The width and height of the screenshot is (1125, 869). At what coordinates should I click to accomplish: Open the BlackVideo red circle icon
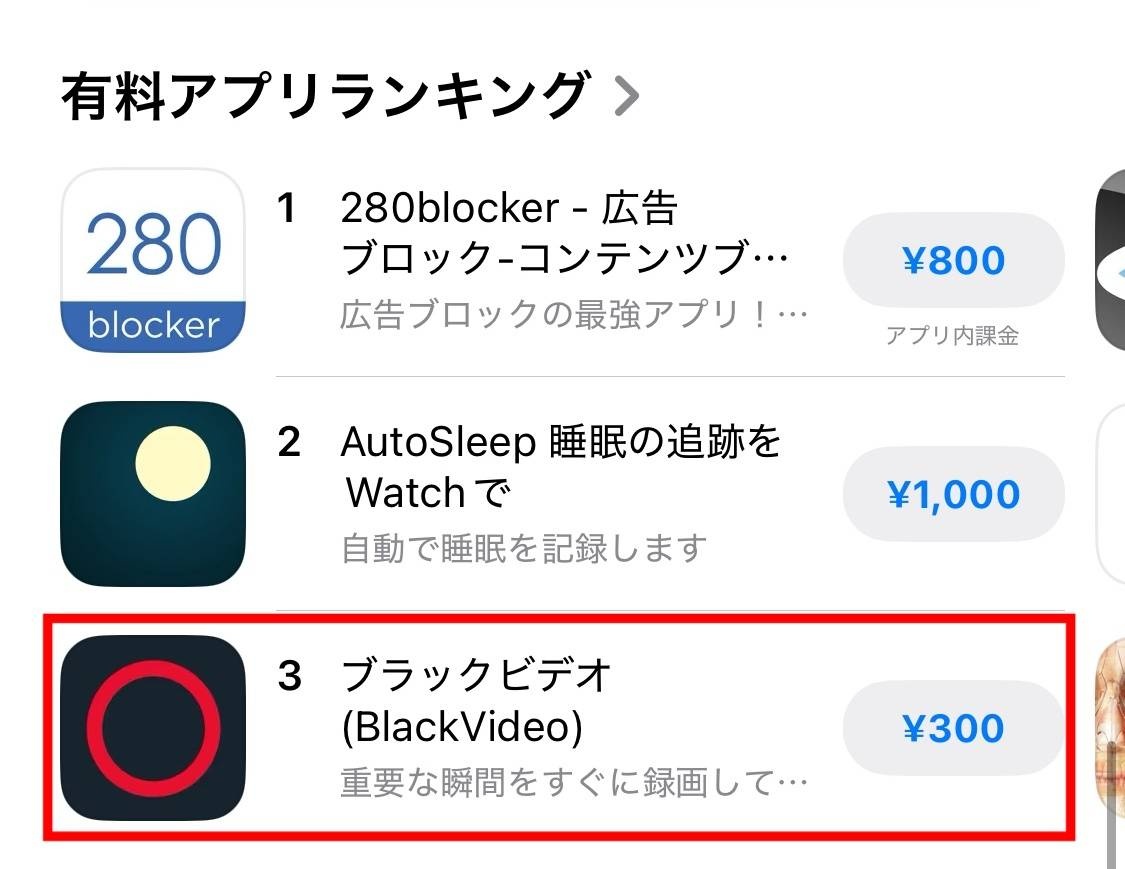[153, 727]
